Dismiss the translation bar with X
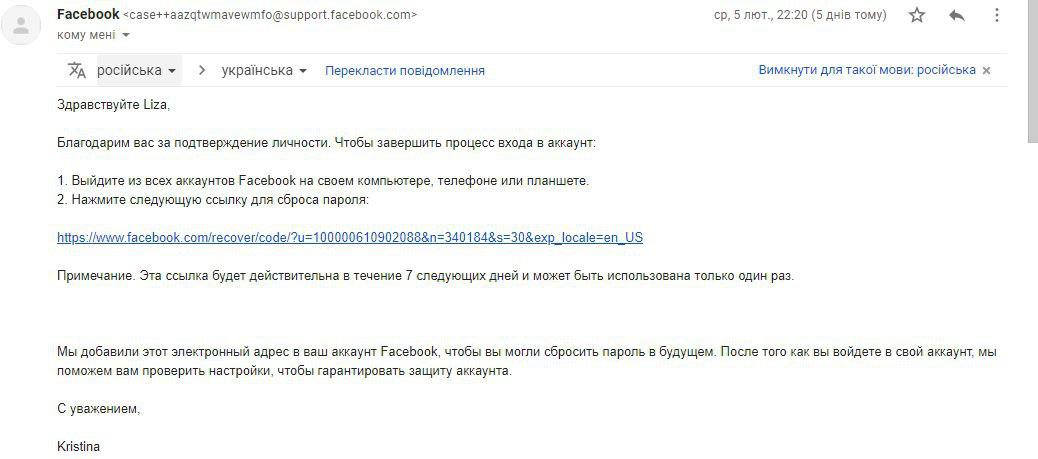The image size is (1038, 459). (986, 70)
